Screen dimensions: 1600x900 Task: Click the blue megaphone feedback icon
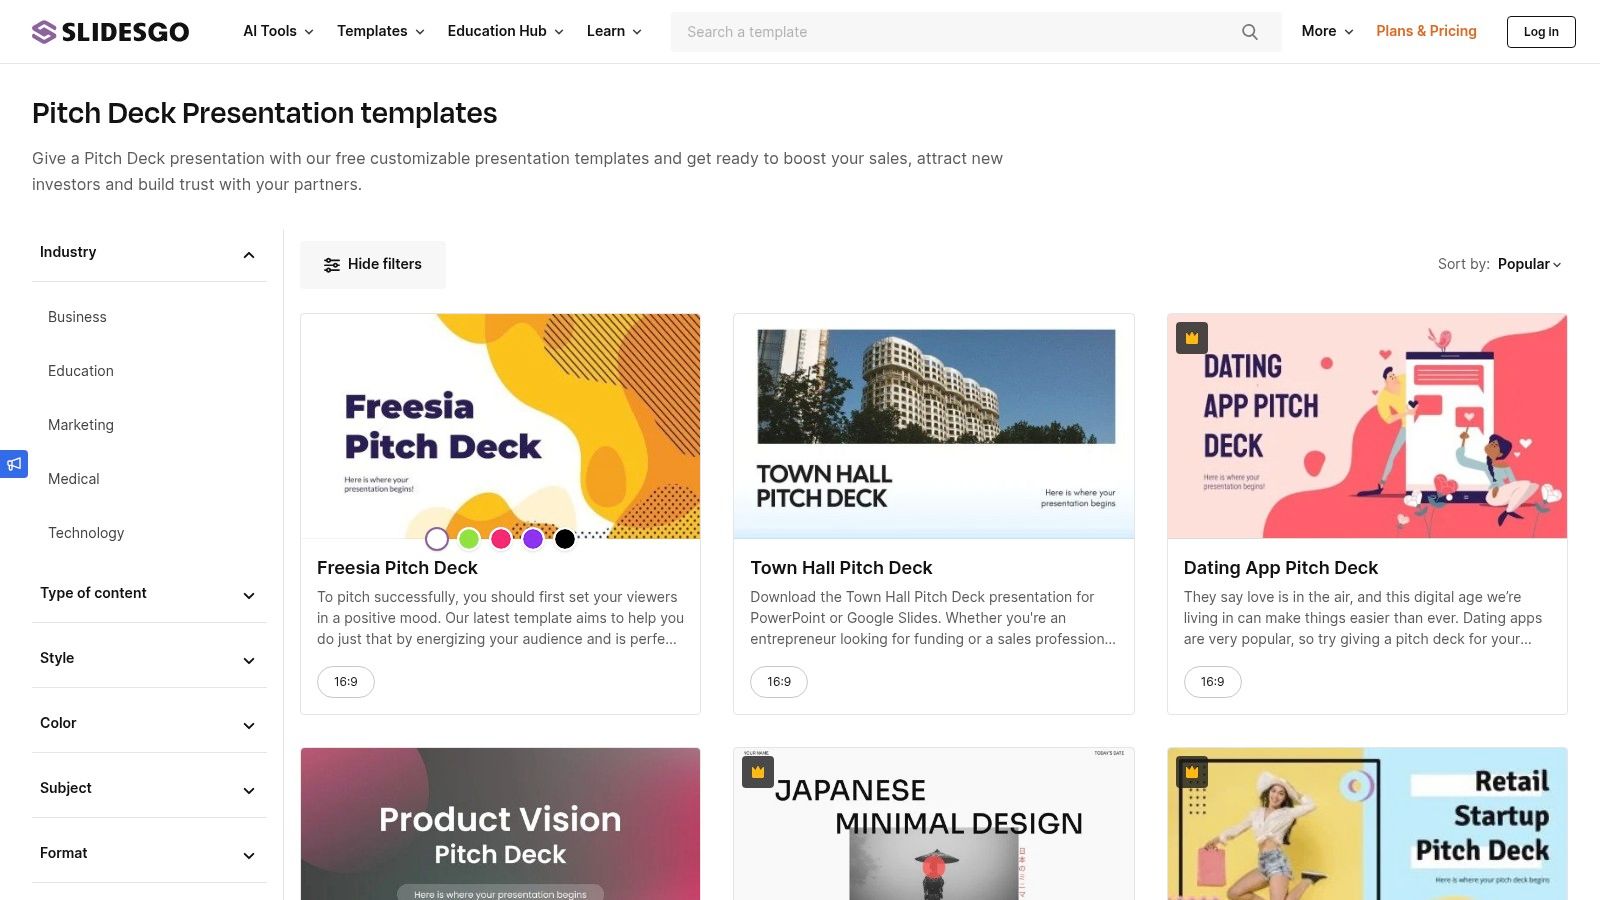click(14, 464)
